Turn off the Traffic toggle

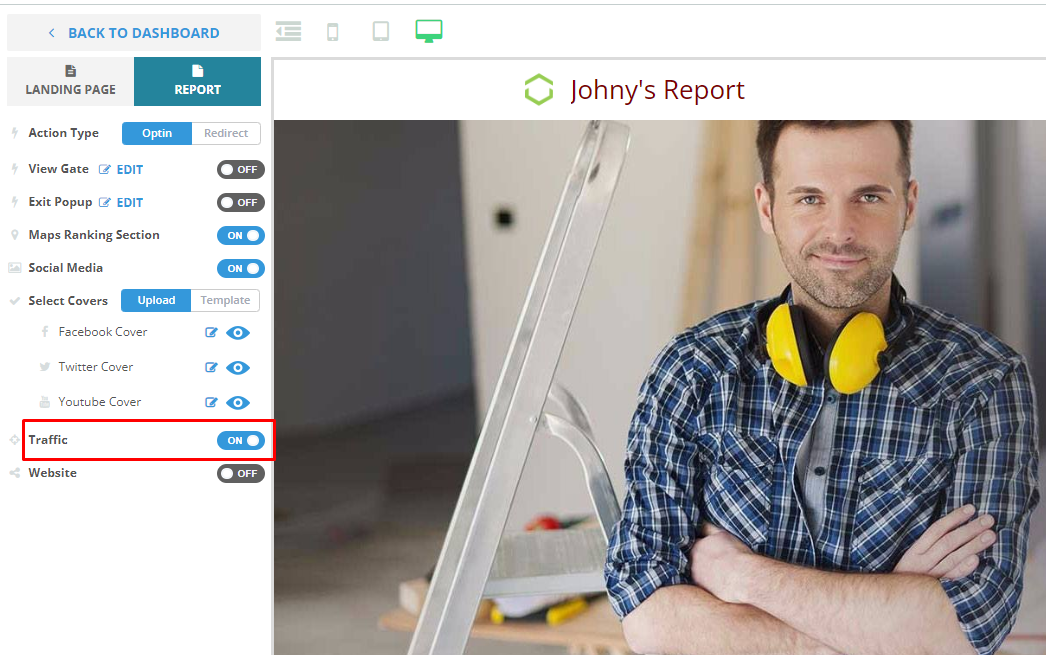click(x=241, y=440)
